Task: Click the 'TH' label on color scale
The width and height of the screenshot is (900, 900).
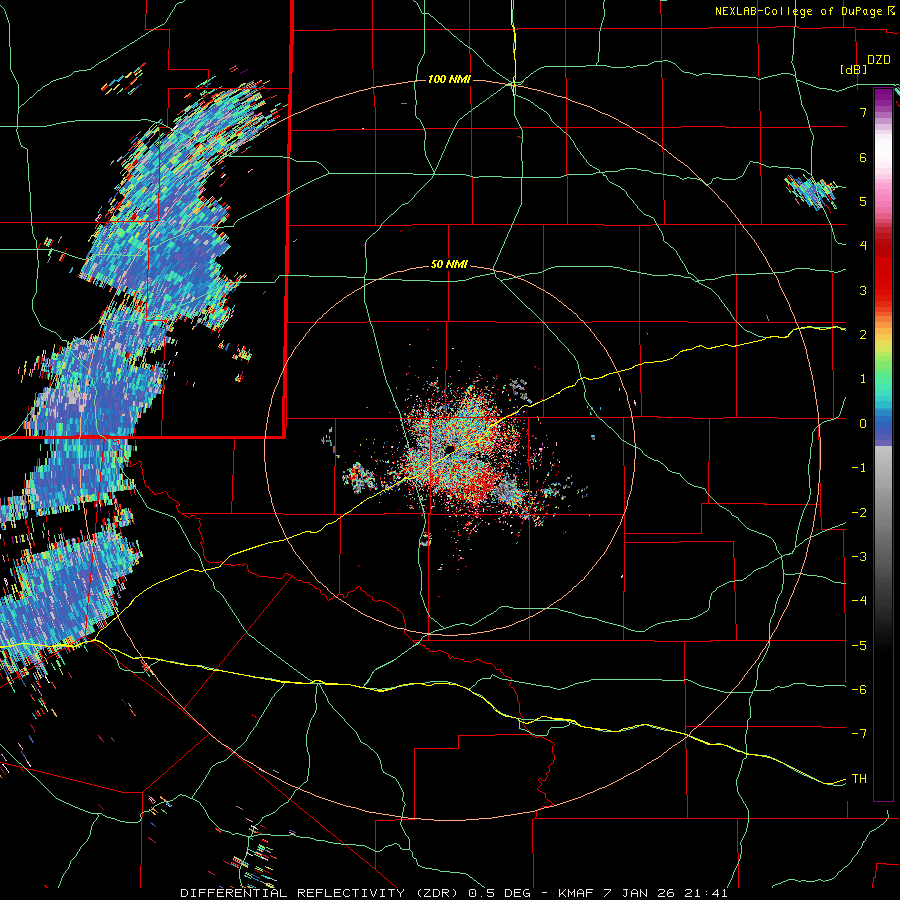Action: [x=859, y=779]
